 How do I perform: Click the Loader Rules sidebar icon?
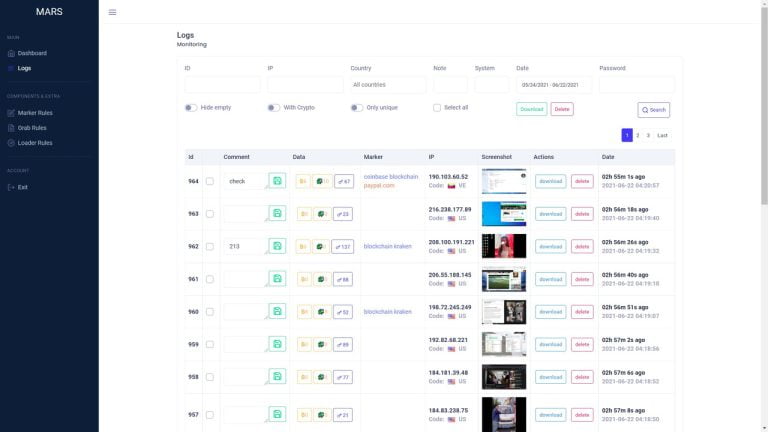pyautogui.click(x=11, y=143)
